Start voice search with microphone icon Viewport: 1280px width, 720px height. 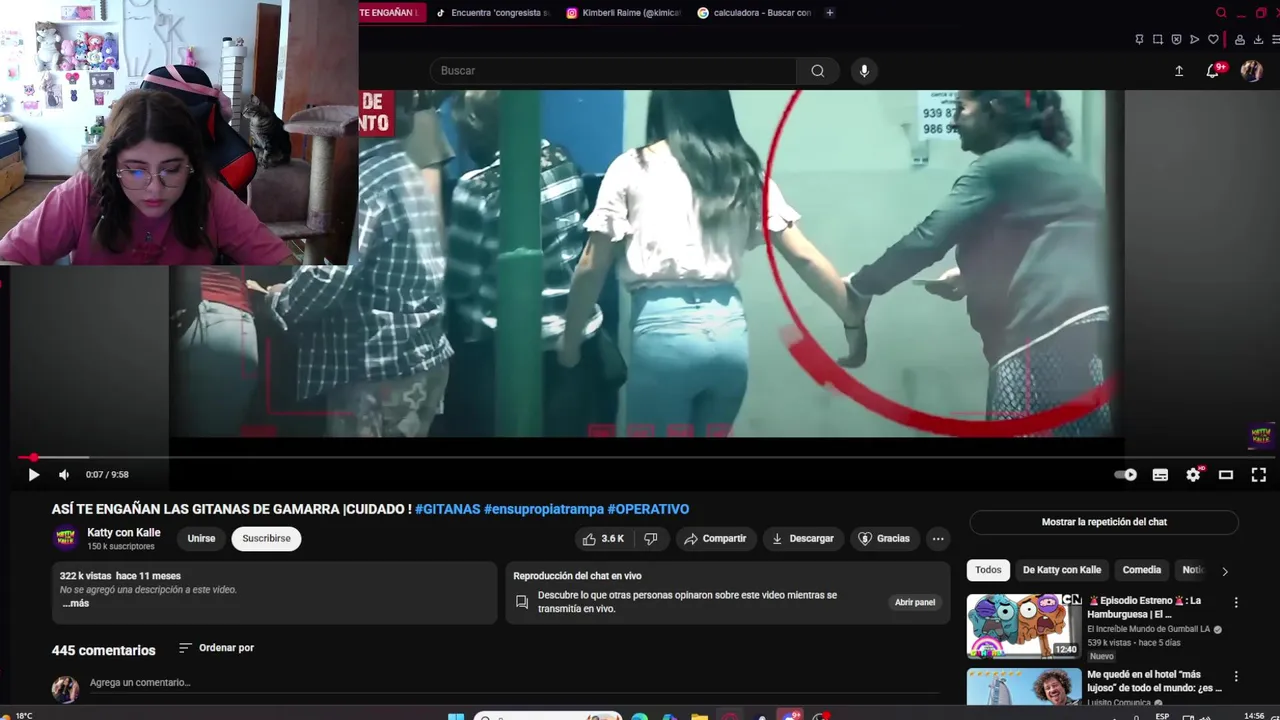coord(864,71)
